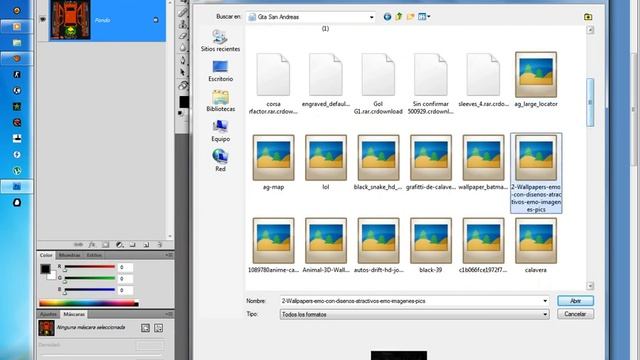Go up one folder level icon
This screenshot has height=360, width=640.
(x=399, y=17)
